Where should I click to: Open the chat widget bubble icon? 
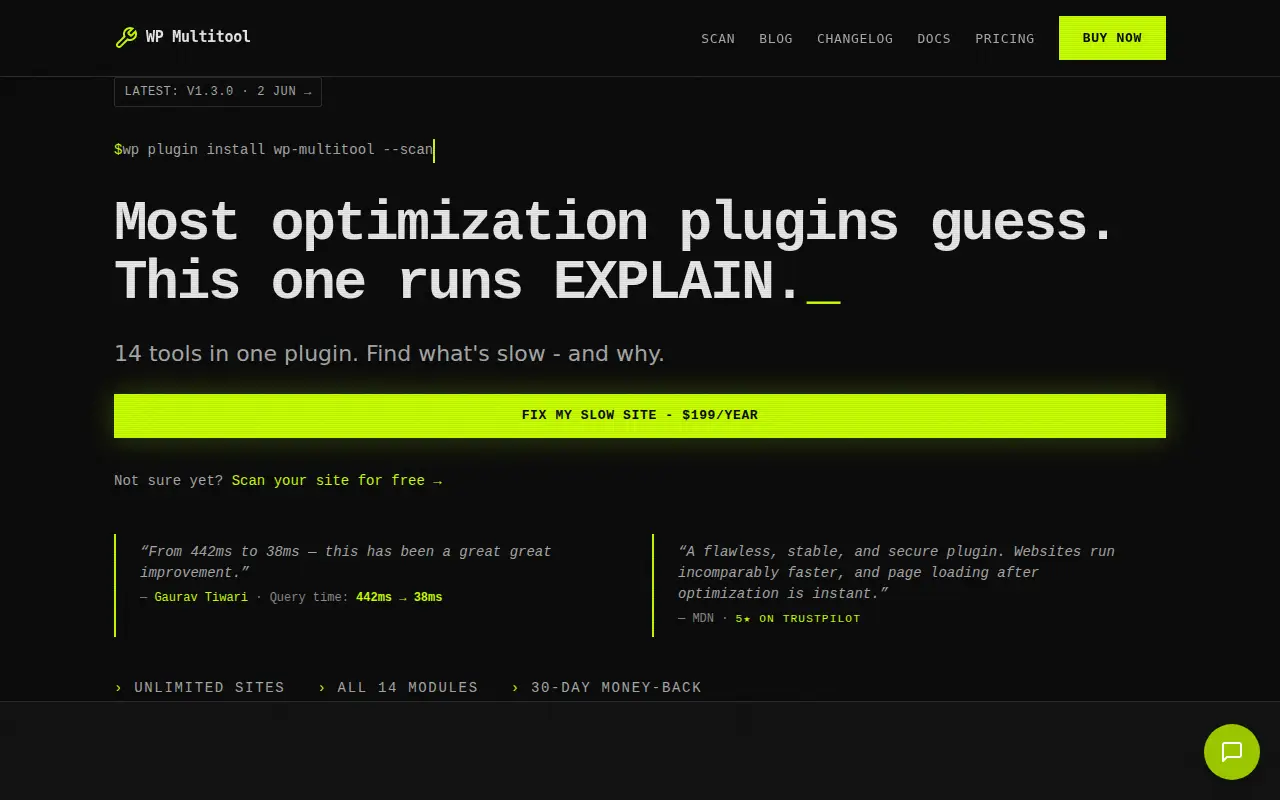click(1231, 752)
